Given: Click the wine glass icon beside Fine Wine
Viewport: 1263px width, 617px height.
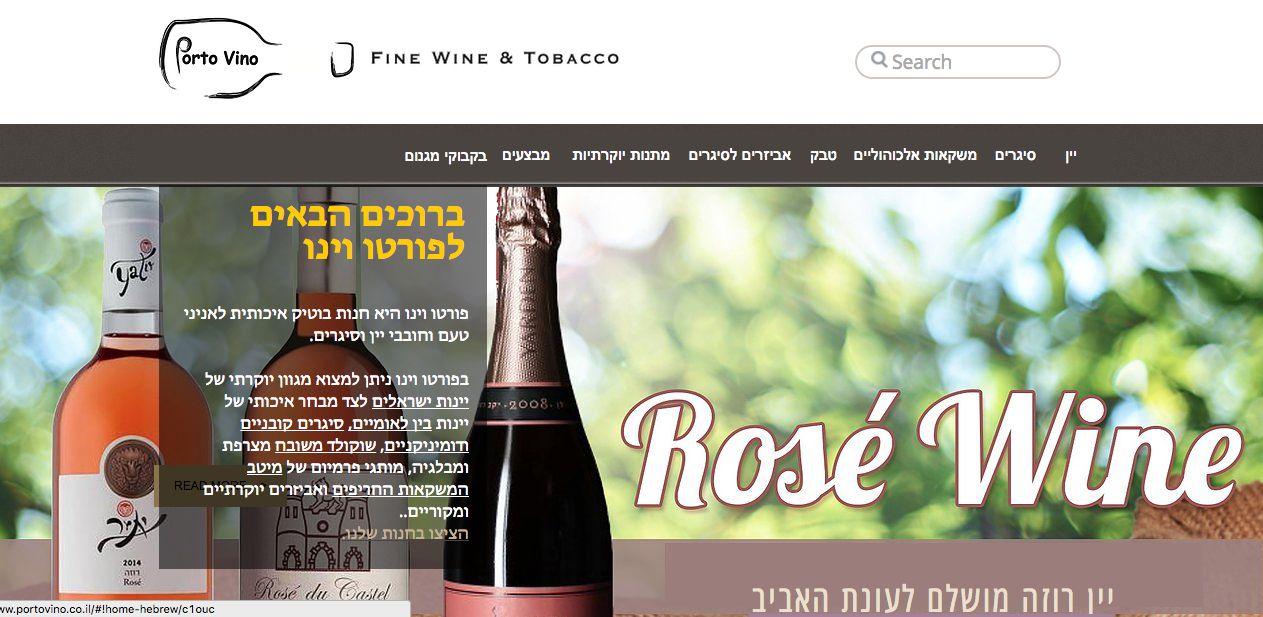Looking at the screenshot, I should pyautogui.click(x=342, y=59).
